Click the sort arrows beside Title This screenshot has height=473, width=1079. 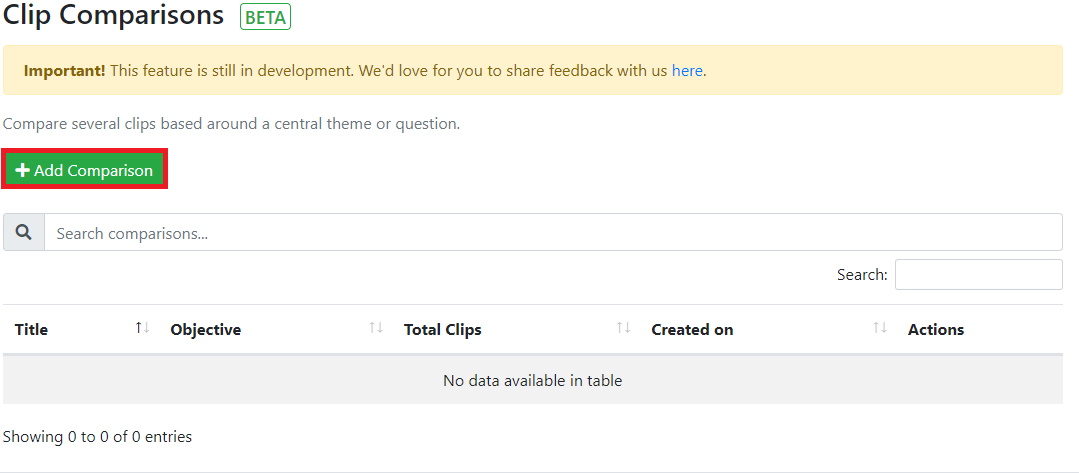[142, 328]
